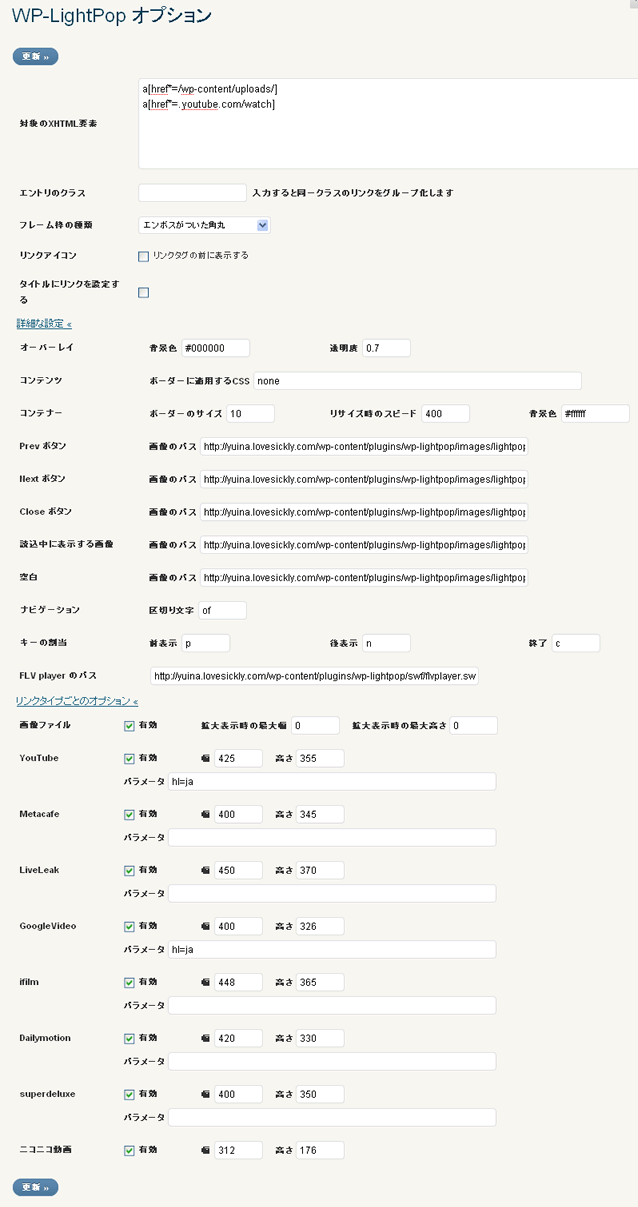Toggle リンクタグの前に表示する checkbox
Screen dimensions: 638x1207
pos(143,256)
